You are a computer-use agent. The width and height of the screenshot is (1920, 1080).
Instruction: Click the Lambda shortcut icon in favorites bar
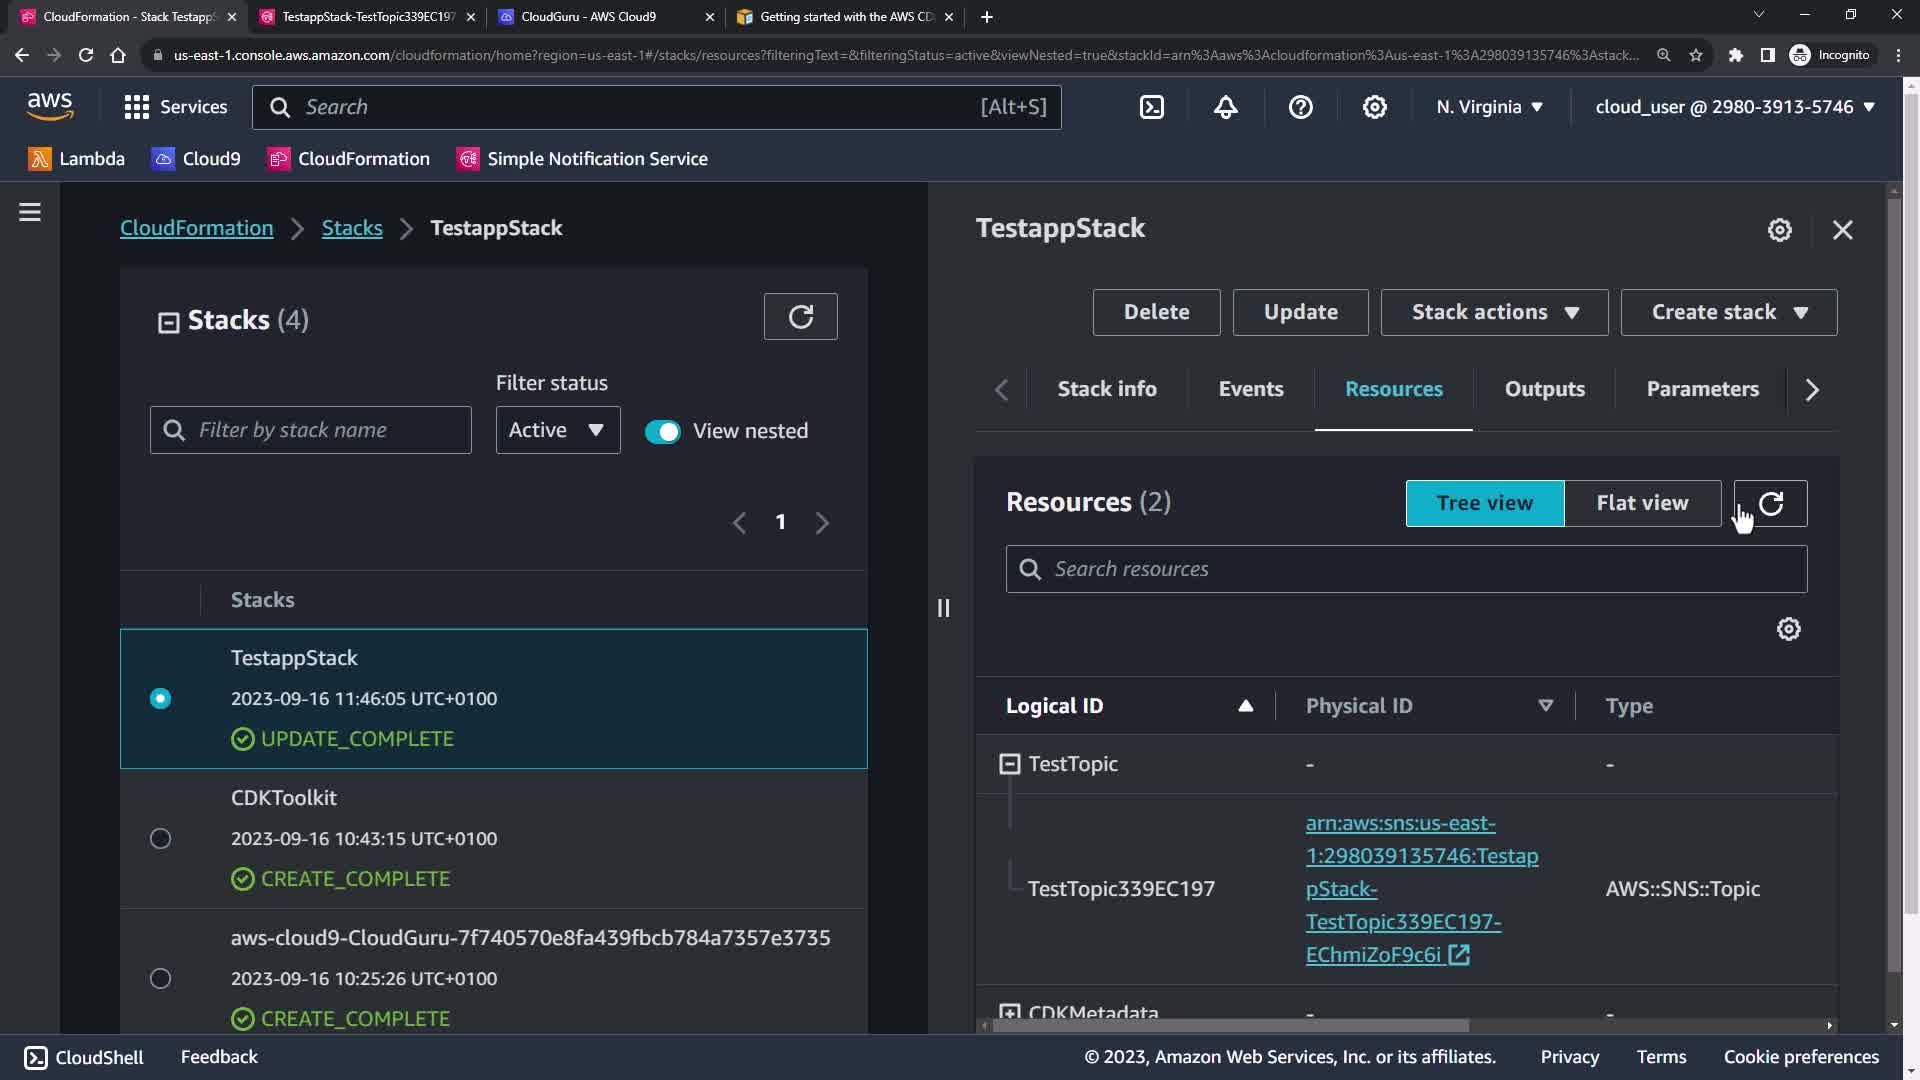[x=39, y=159]
